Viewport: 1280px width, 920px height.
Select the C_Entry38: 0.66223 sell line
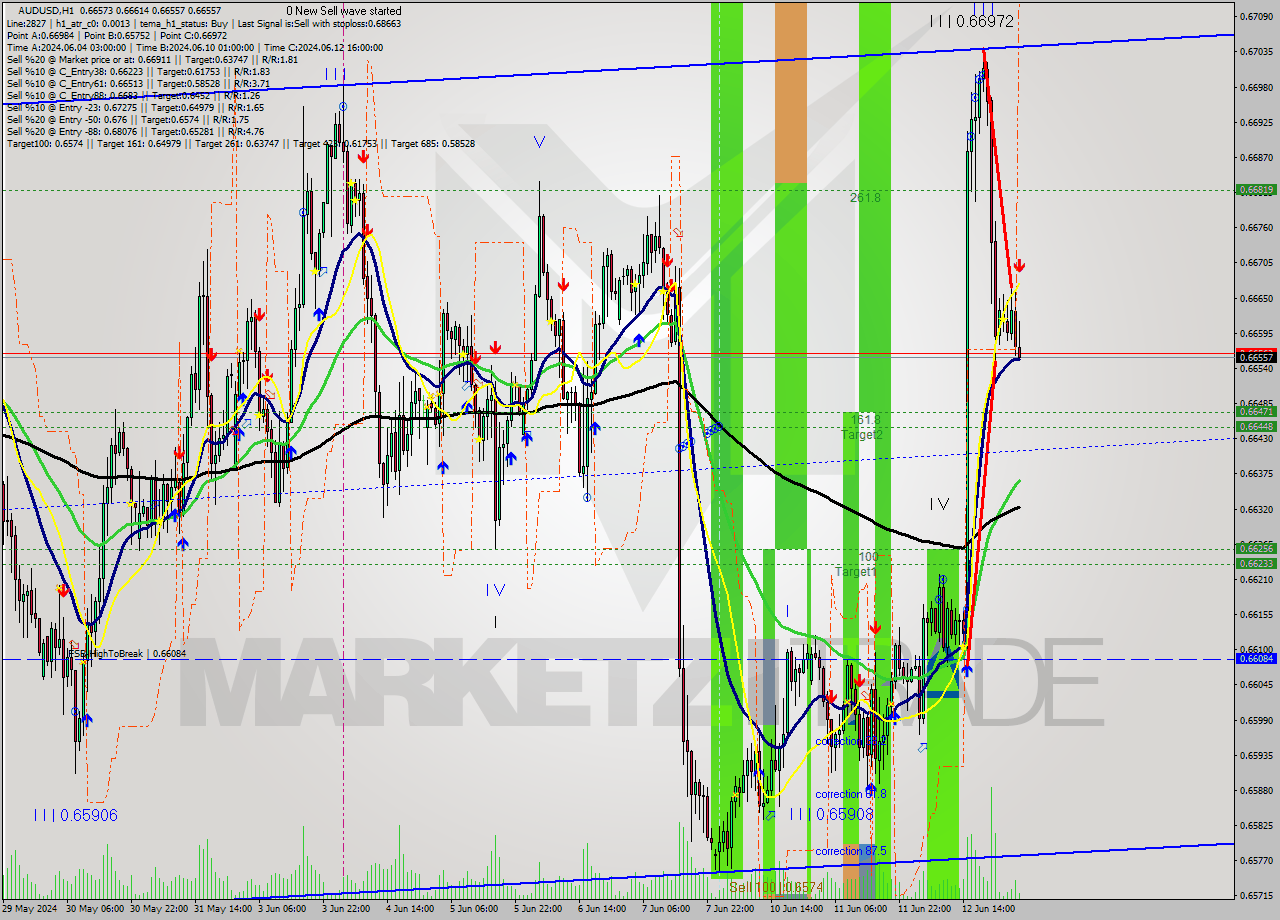point(138,72)
